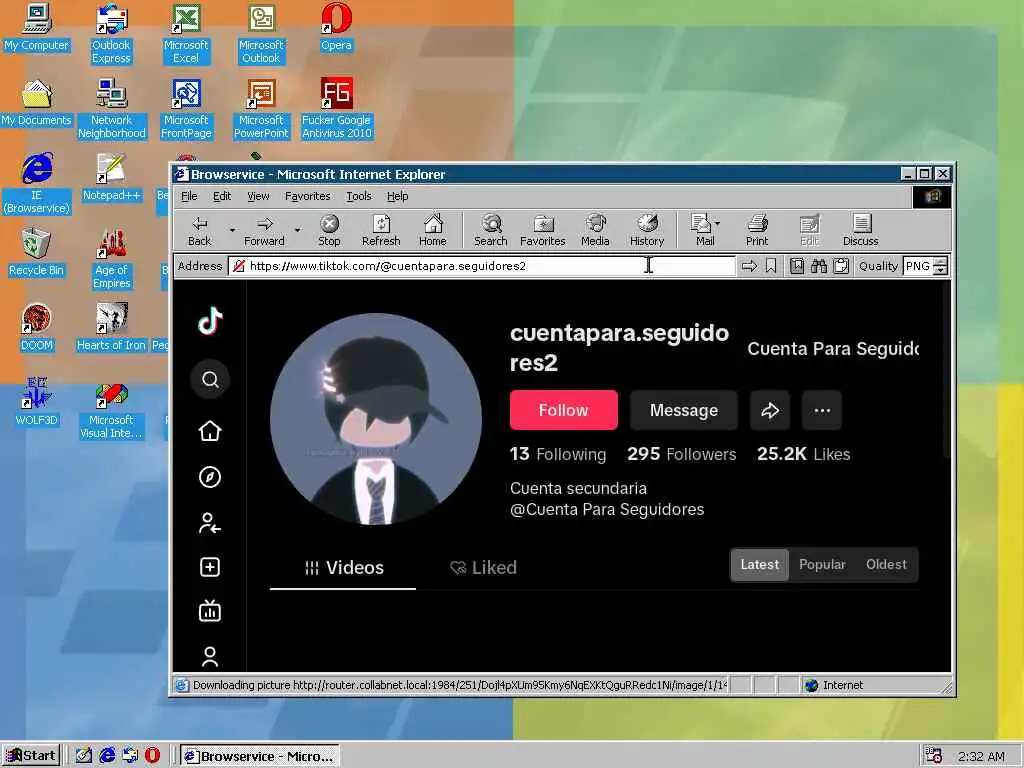
Task: Select the Microsoft Excel desktop icon
Action: [186, 34]
